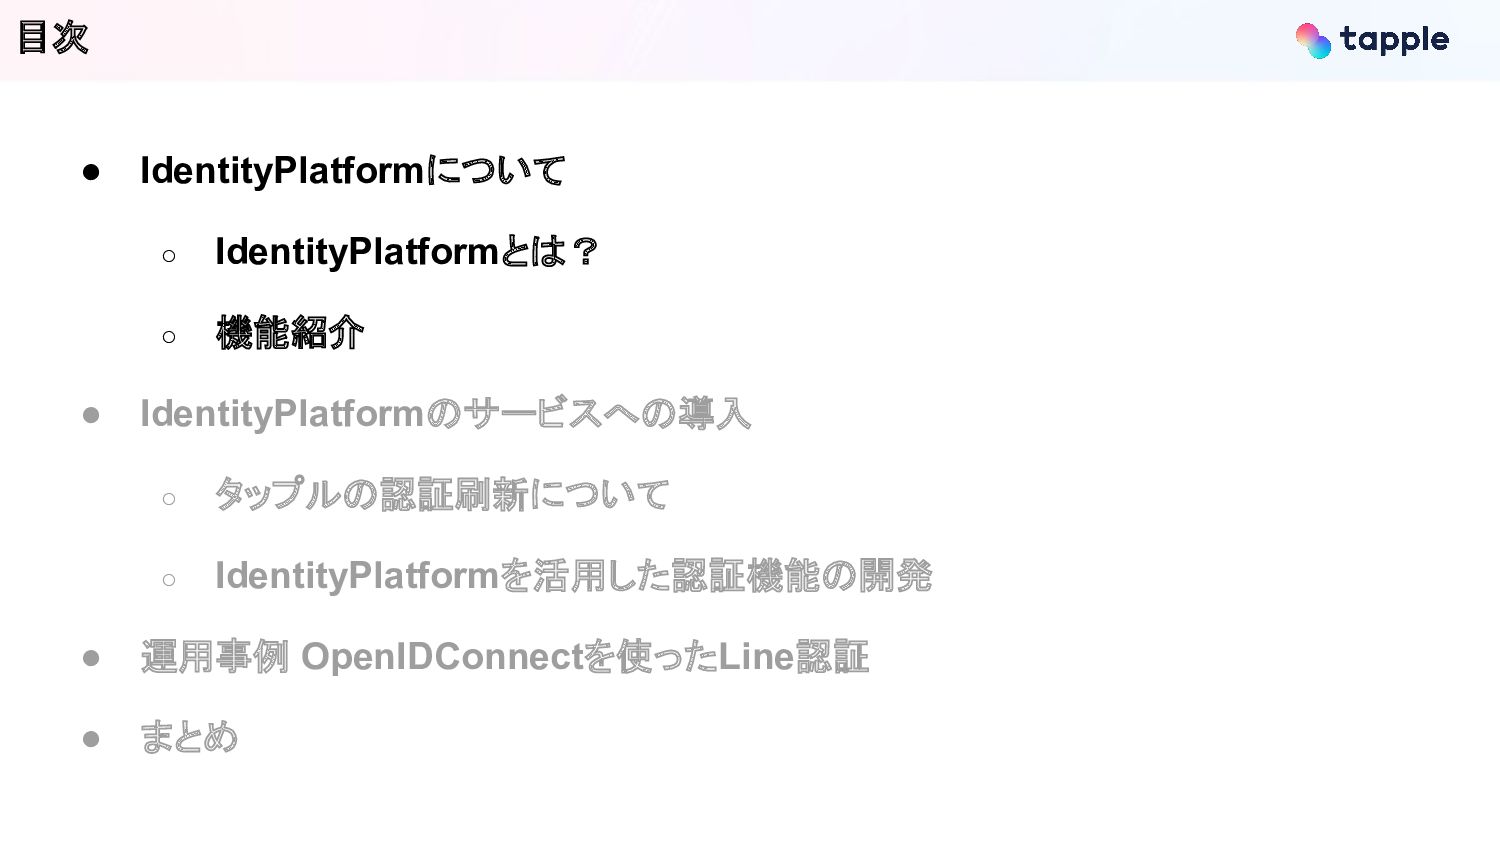This screenshot has height=844, width=1500.
Task: Click gray bullet beside 運用事例 OpenIDConnect
Action: tap(91, 658)
